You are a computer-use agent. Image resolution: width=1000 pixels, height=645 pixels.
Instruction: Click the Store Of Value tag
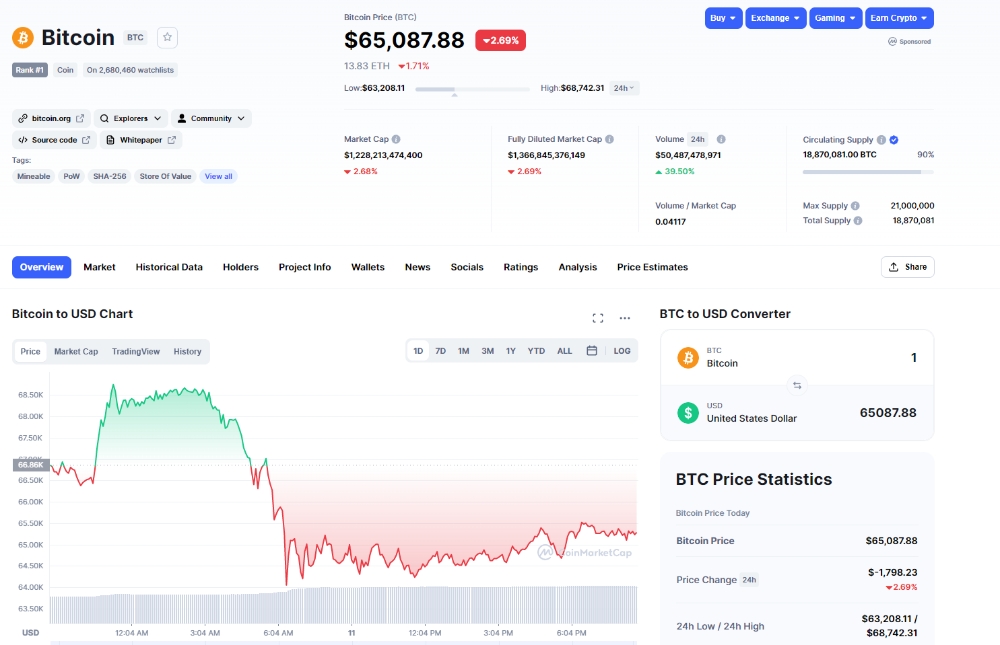pos(166,177)
